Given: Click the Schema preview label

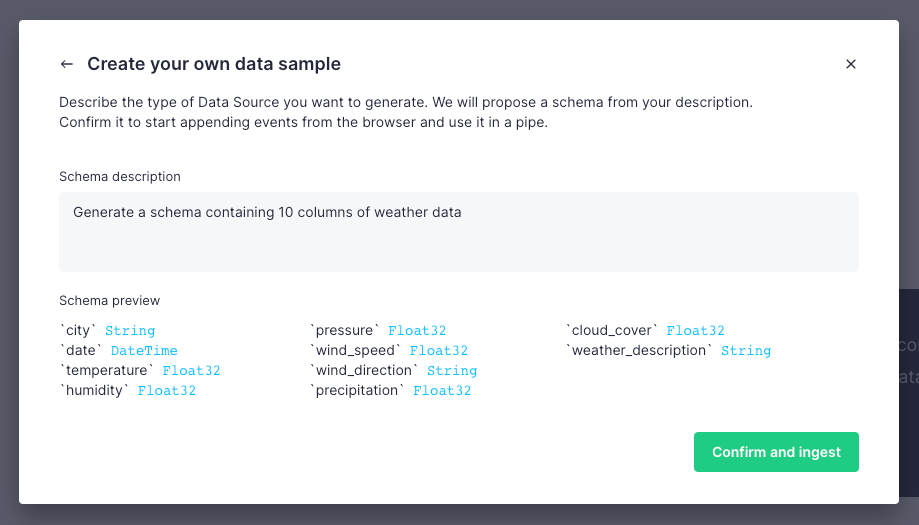Looking at the screenshot, I should 109,300.
